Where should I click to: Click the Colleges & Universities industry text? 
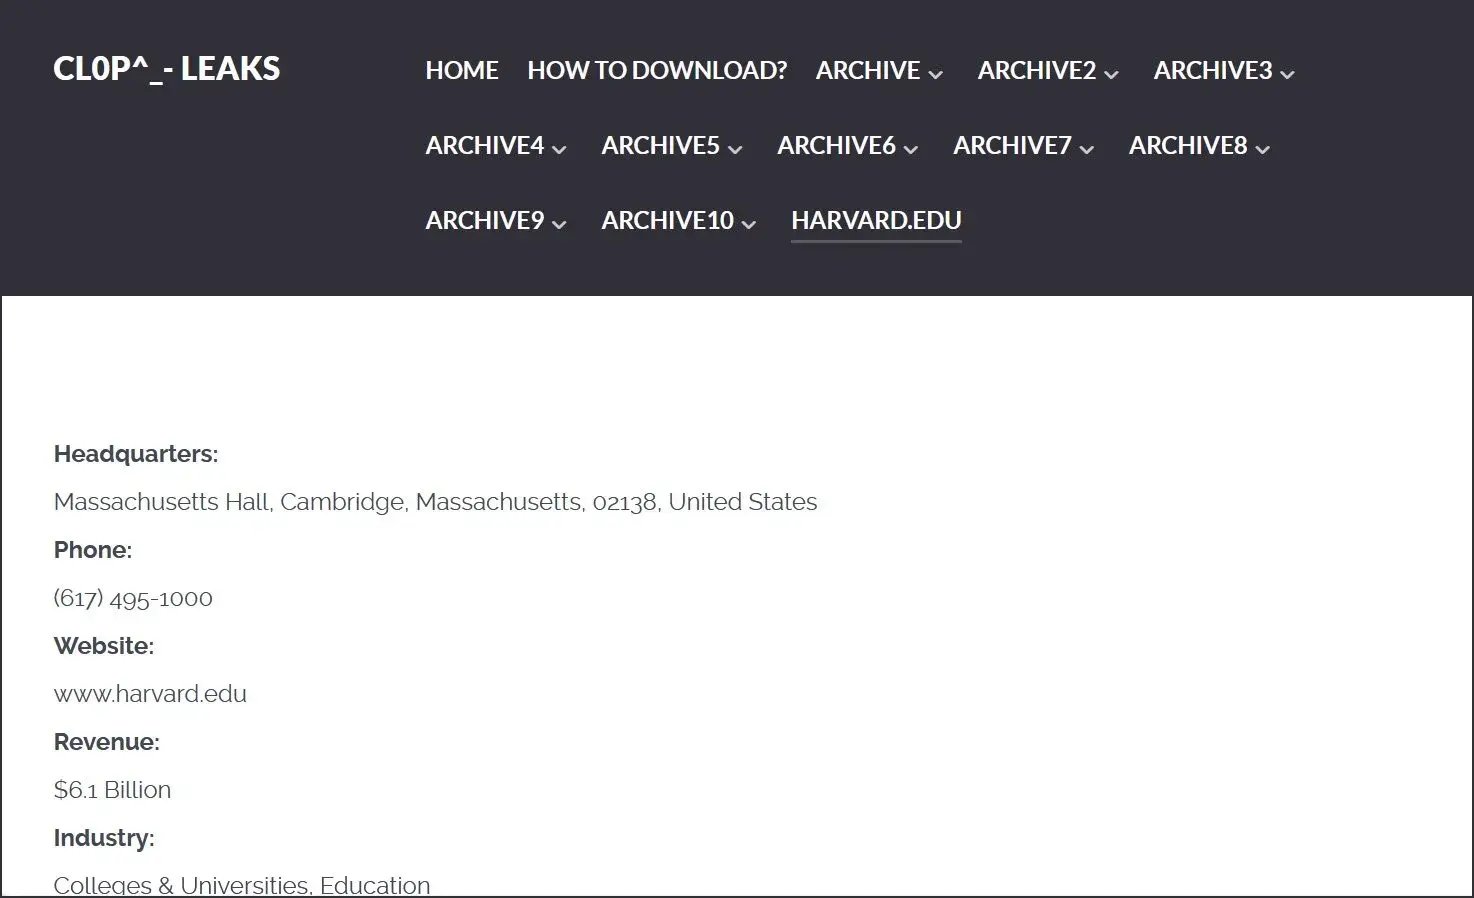[241, 885]
